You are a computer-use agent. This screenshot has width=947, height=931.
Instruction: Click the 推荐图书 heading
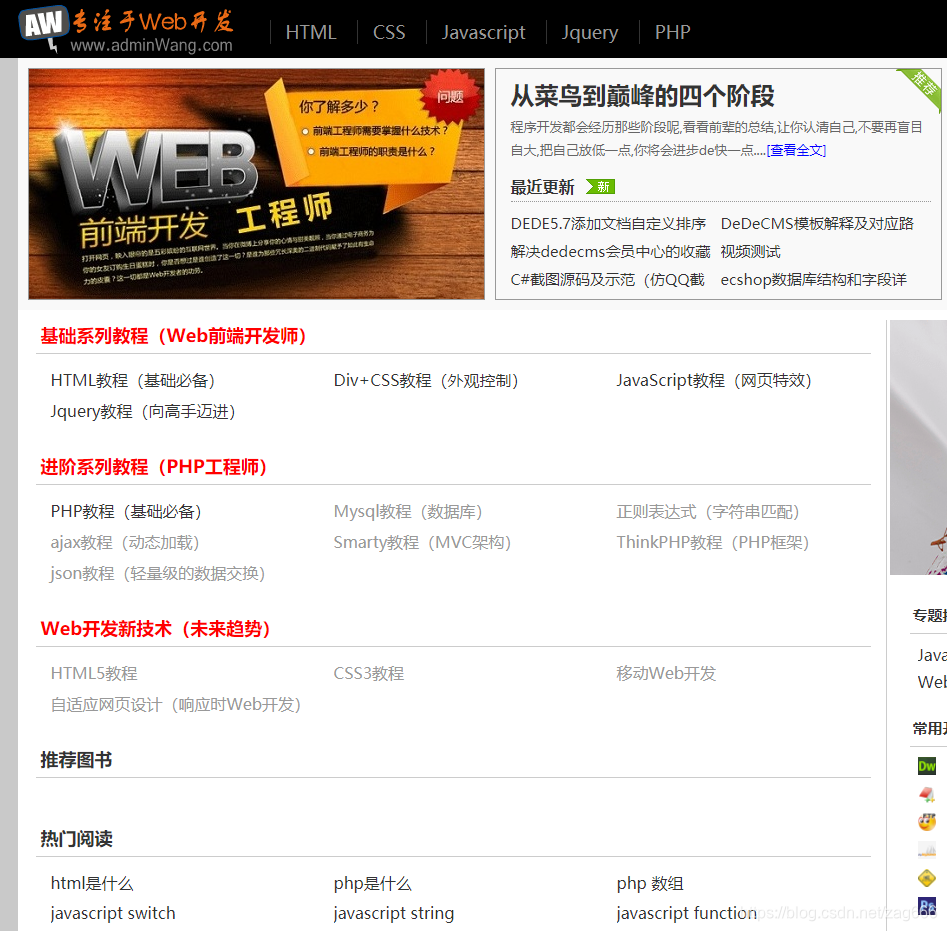pos(76,760)
